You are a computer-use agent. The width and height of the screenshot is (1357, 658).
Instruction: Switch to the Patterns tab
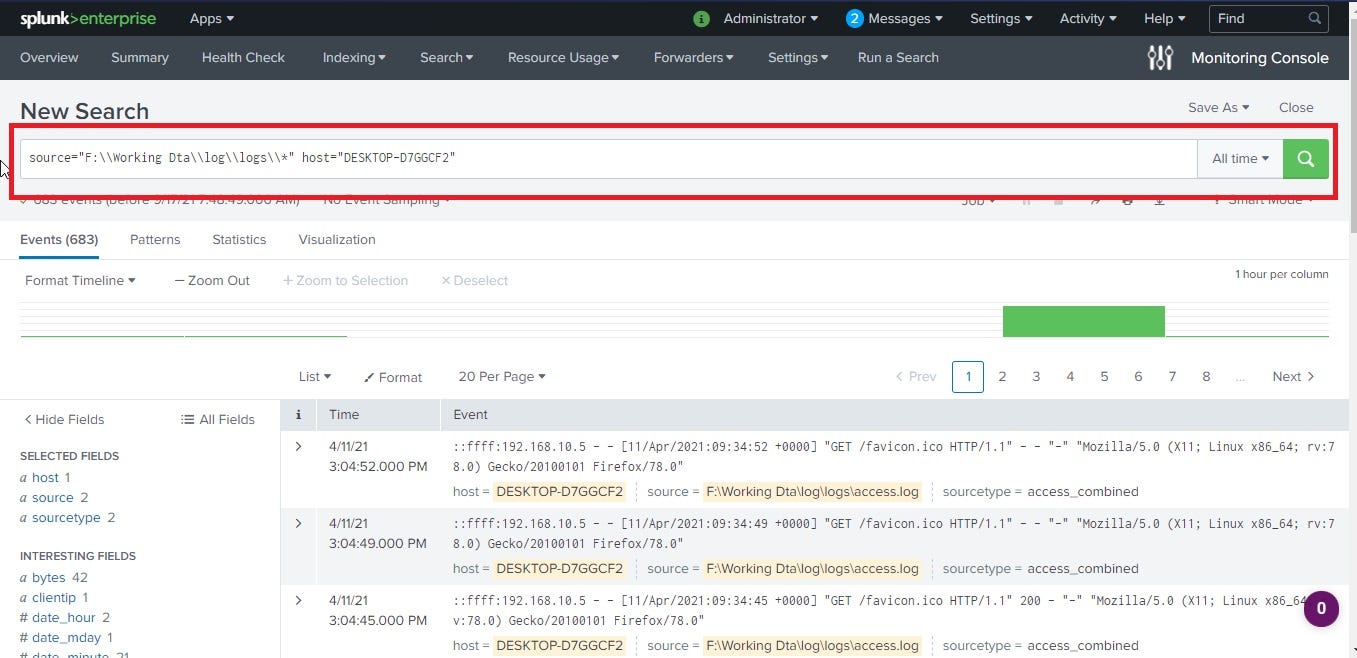(x=154, y=239)
